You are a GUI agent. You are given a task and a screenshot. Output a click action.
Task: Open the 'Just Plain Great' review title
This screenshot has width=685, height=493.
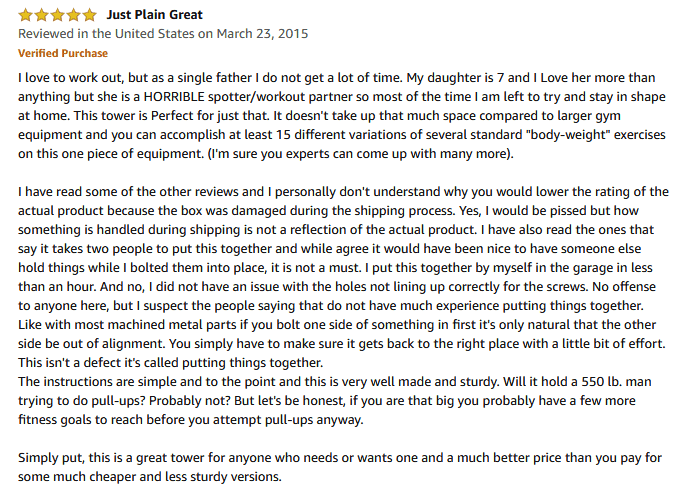click(155, 15)
